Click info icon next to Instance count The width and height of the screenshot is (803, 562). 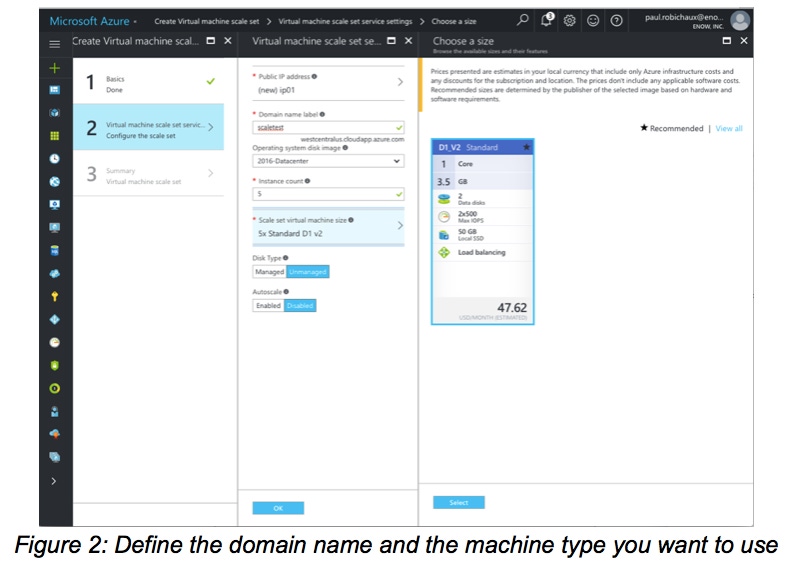pyautogui.click(x=307, y=181)
